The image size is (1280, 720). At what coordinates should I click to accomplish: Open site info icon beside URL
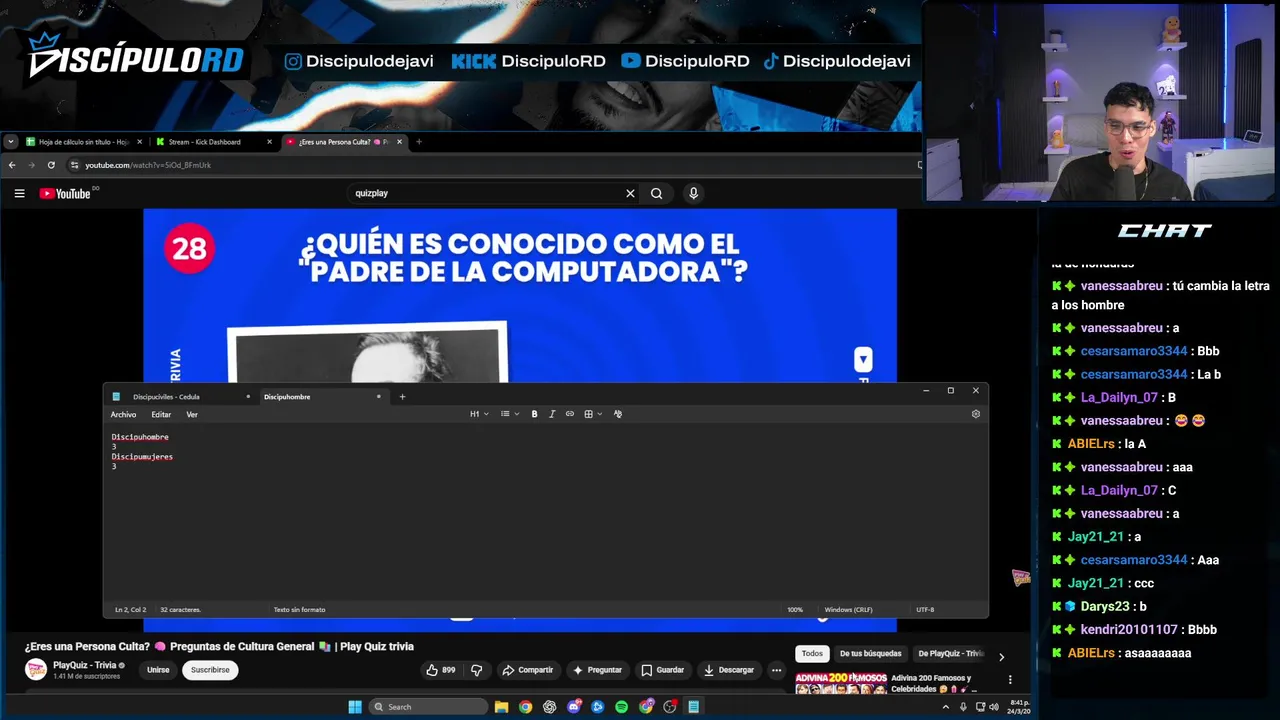(74, 165)
